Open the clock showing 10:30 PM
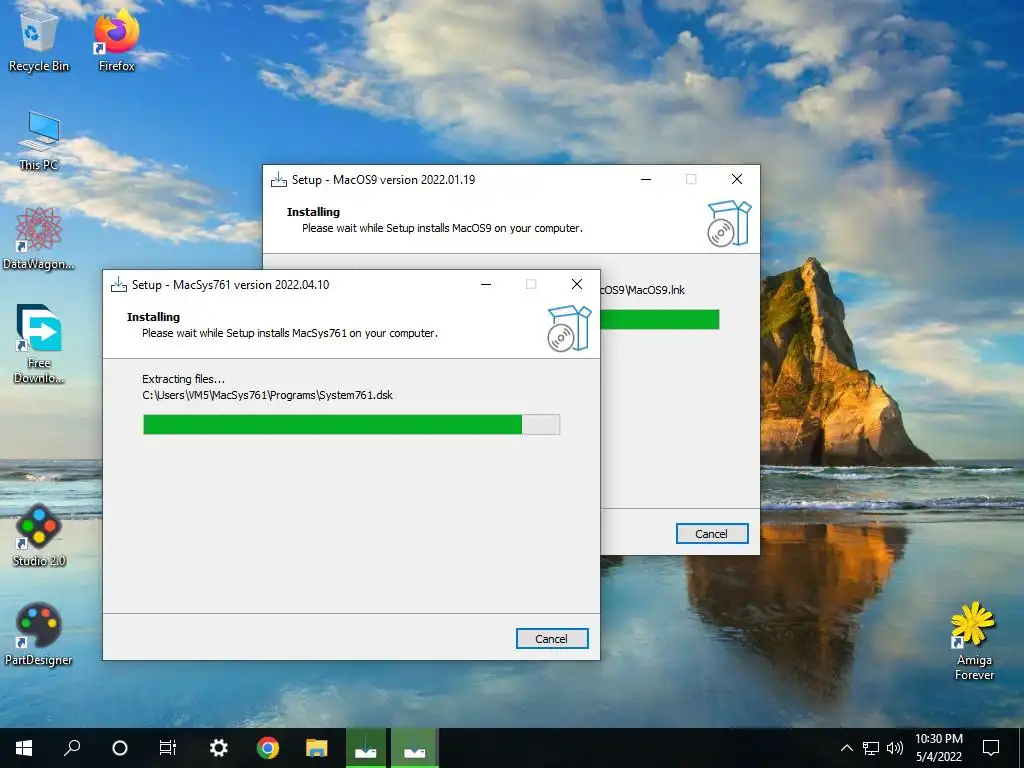 coord(939,748)
